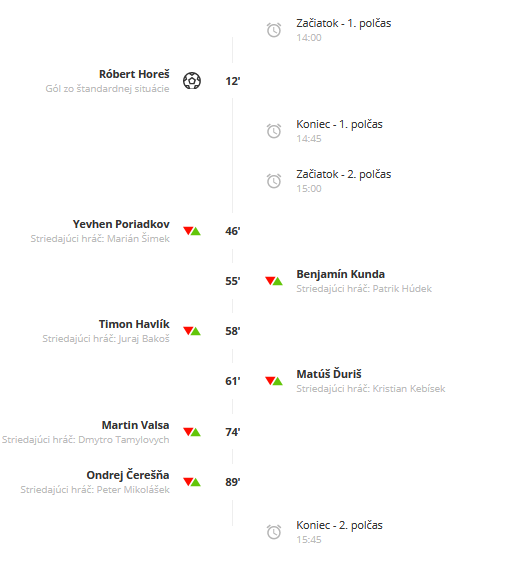This screenshot has height=561, width=513.
Task: Click substitution arrows icon for Benjamín Kunda
Action: [274, 281]
